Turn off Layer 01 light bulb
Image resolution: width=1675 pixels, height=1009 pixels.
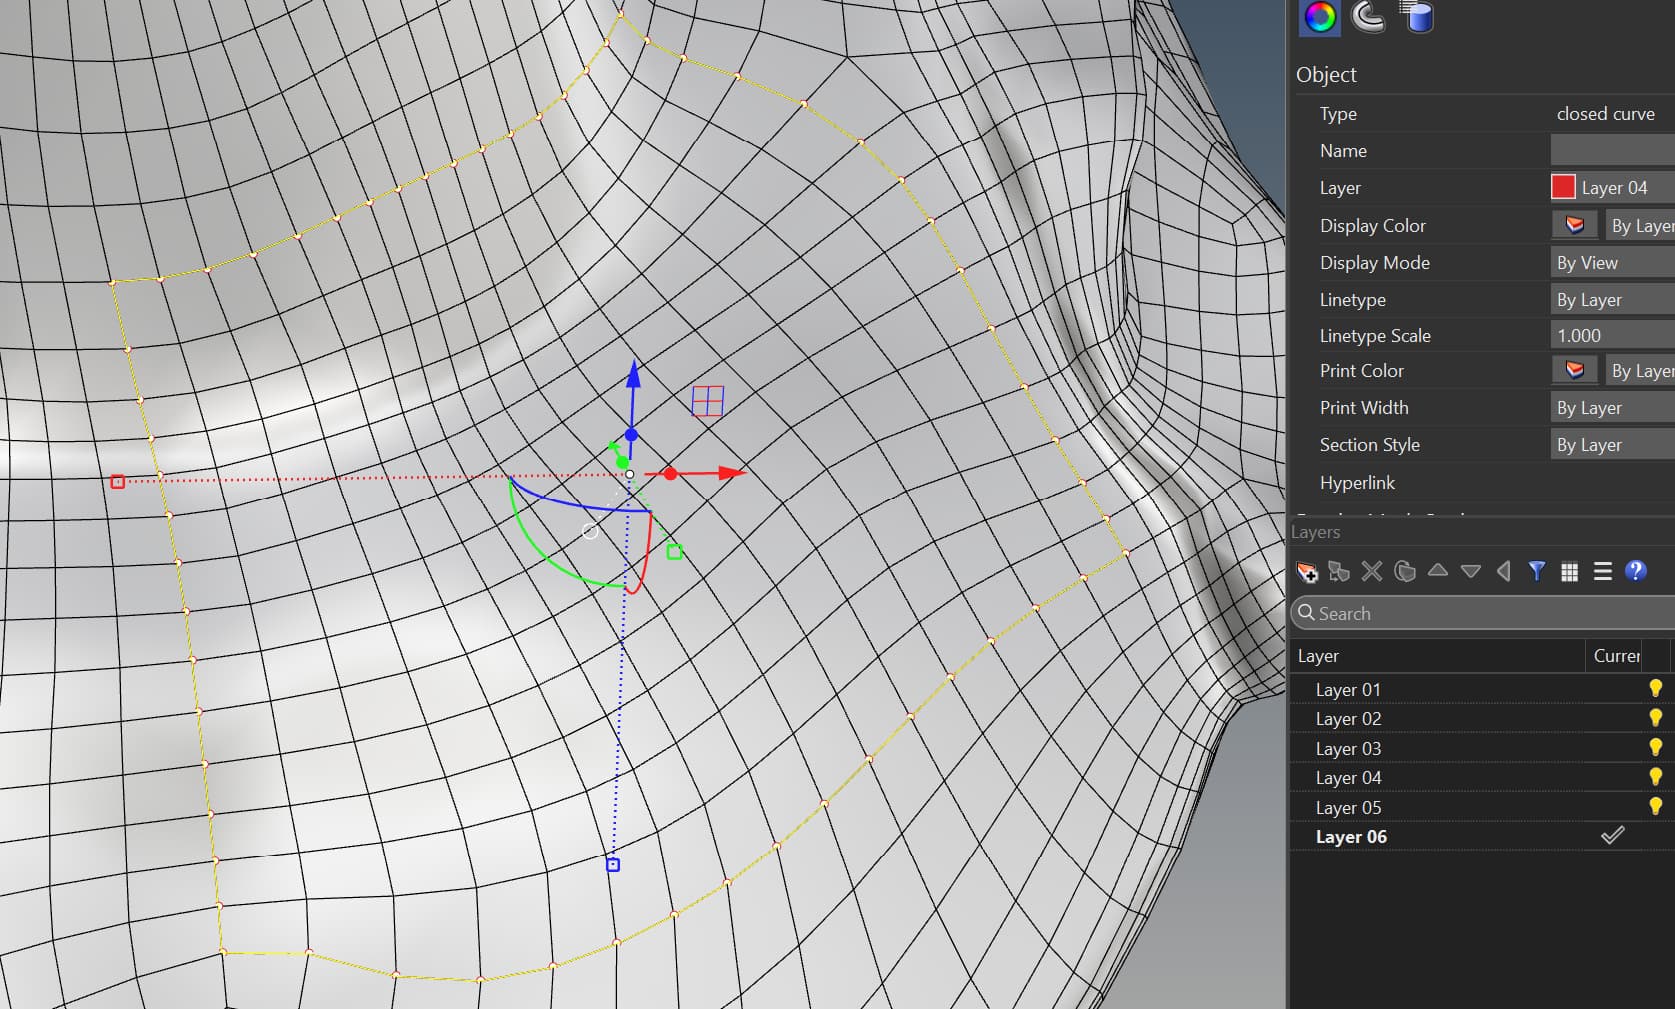[1655, 688]
